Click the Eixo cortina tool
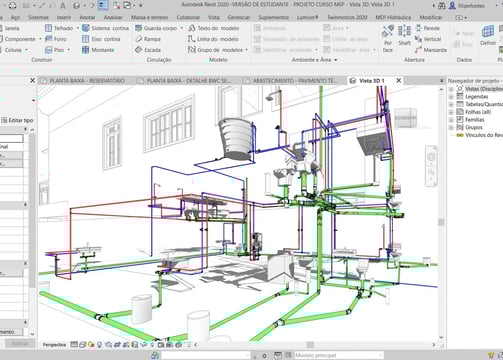The width and height of the screenshot is (503, 360). (x=101, y=39)
